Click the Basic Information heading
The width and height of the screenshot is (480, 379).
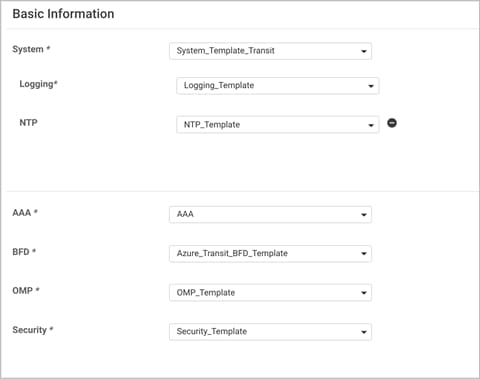click(63, 14)
